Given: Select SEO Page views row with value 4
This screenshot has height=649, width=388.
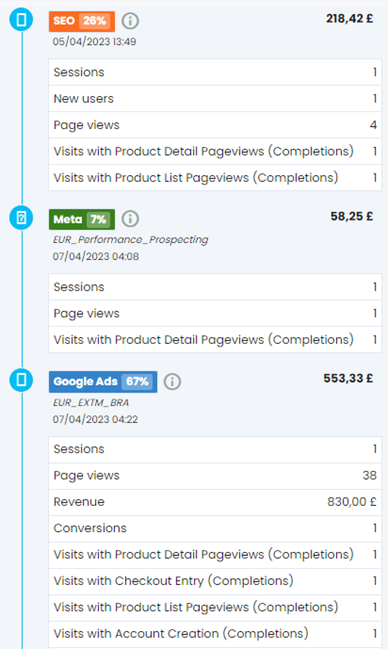Looking at the screenshot, I should point(215,125).
